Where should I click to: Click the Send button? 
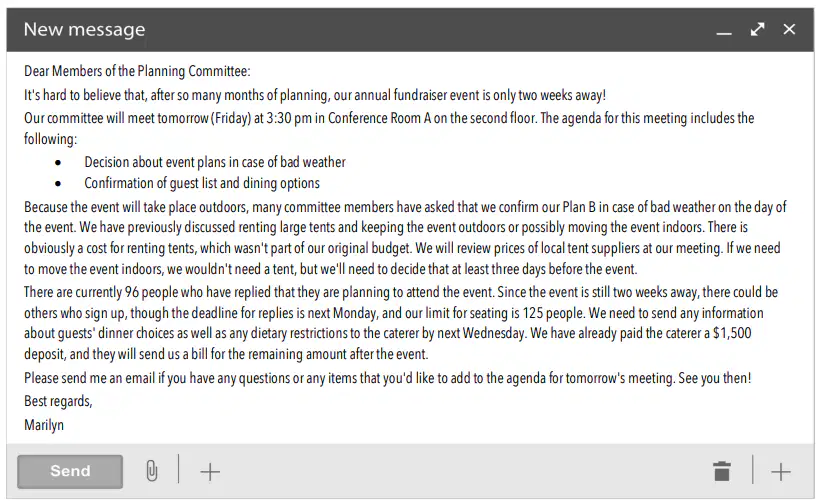[x=70, y=471]
